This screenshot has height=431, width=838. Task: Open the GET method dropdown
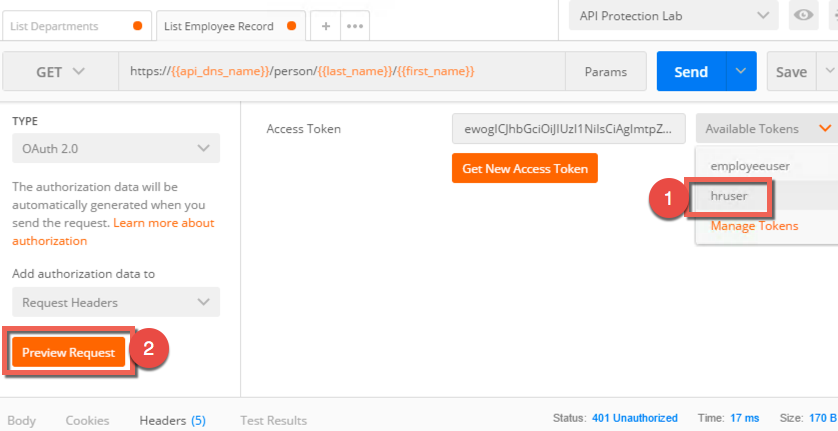click(x=60, y=71)
